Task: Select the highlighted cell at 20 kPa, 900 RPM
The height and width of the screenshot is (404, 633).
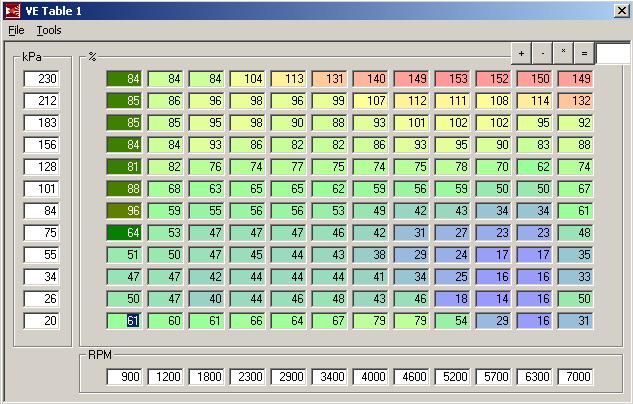Action: [x=126, y=321]
